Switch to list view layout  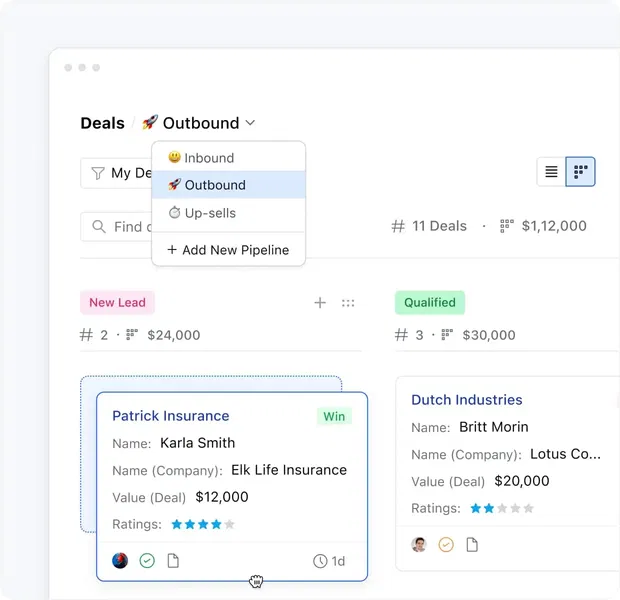coord(551,172)
